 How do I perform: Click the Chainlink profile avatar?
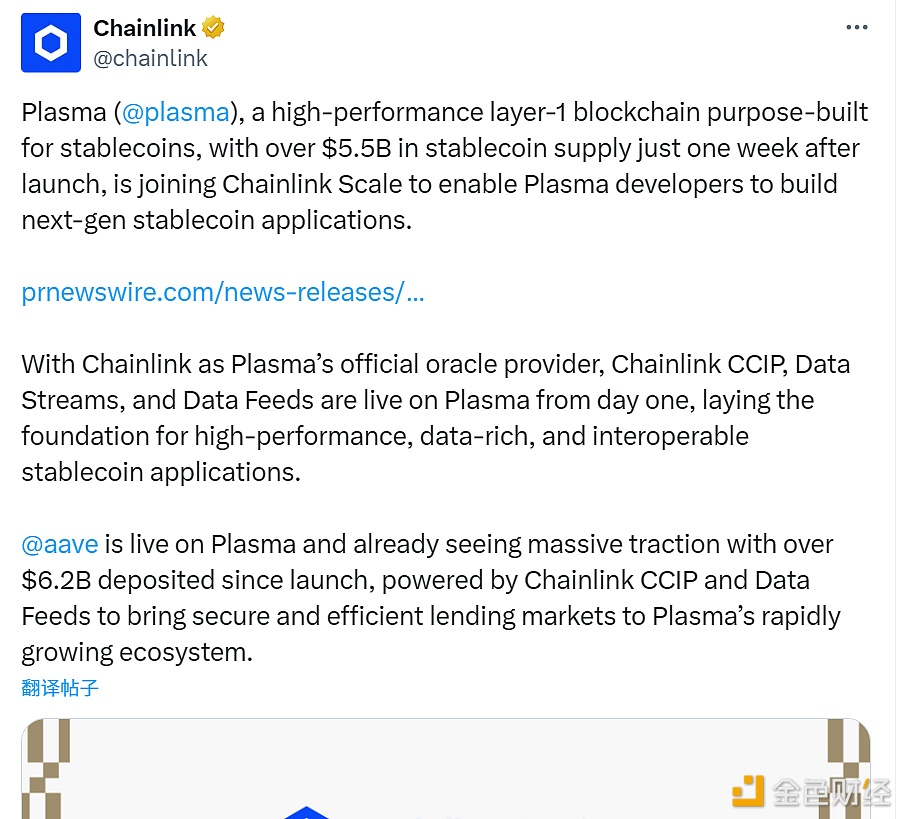(51, 43)
